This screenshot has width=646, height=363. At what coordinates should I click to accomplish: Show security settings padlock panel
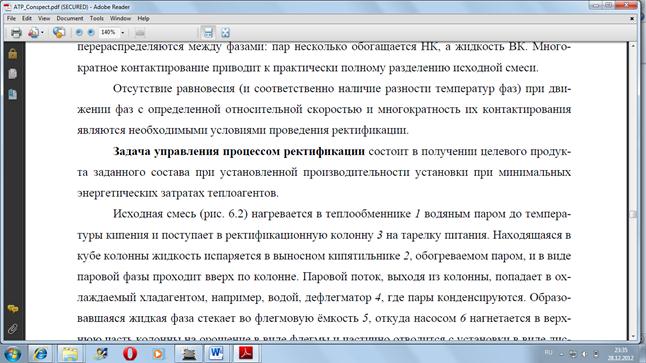click(13, 54)
